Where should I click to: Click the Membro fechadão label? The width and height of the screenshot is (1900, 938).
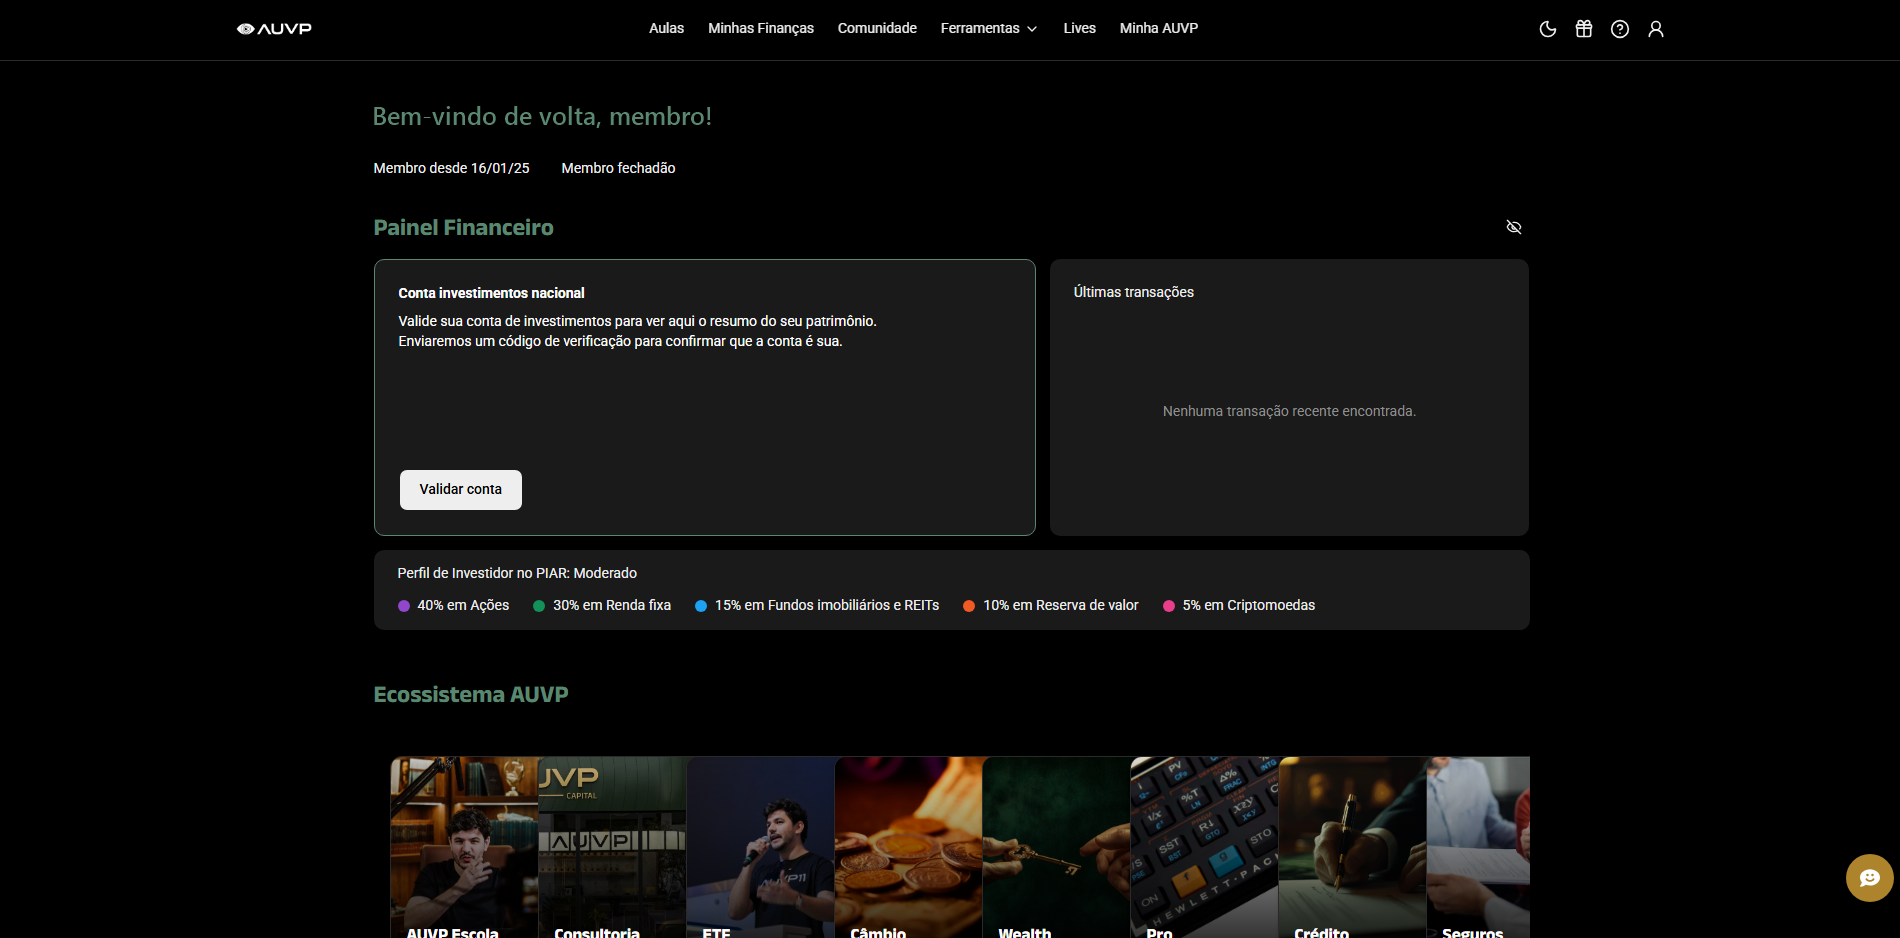coord(618,168)
